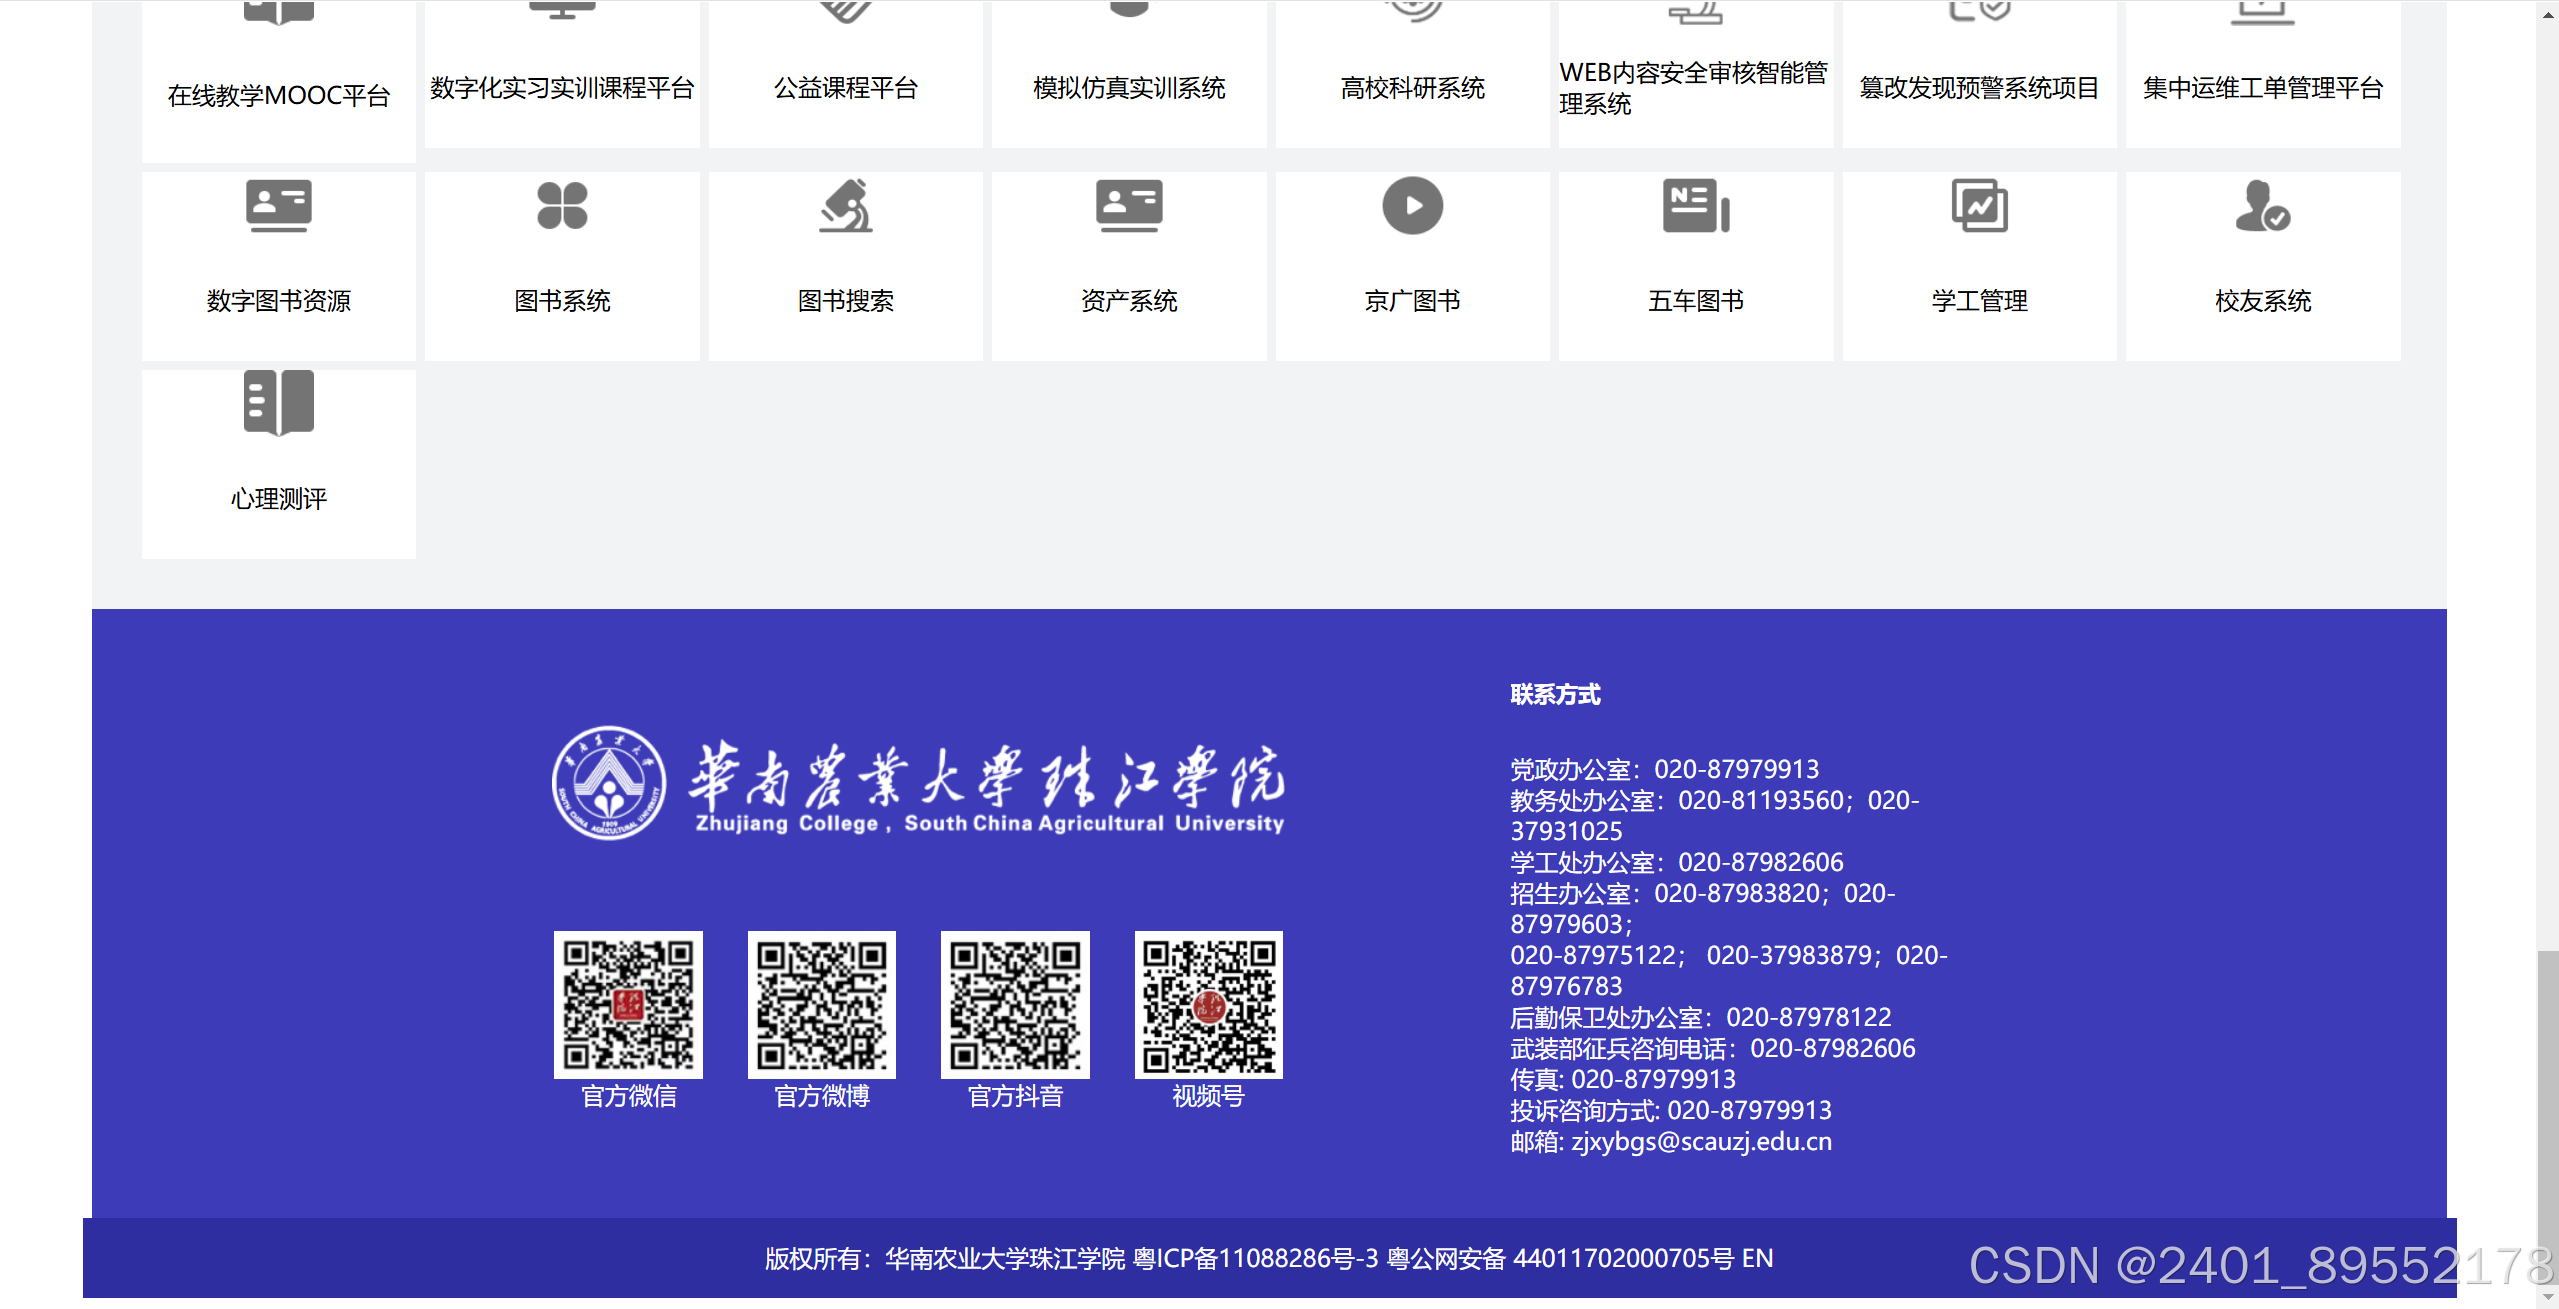Open the 公益课程平台 tile
The image size is (2559, 1309).
(x=846, y=88)
